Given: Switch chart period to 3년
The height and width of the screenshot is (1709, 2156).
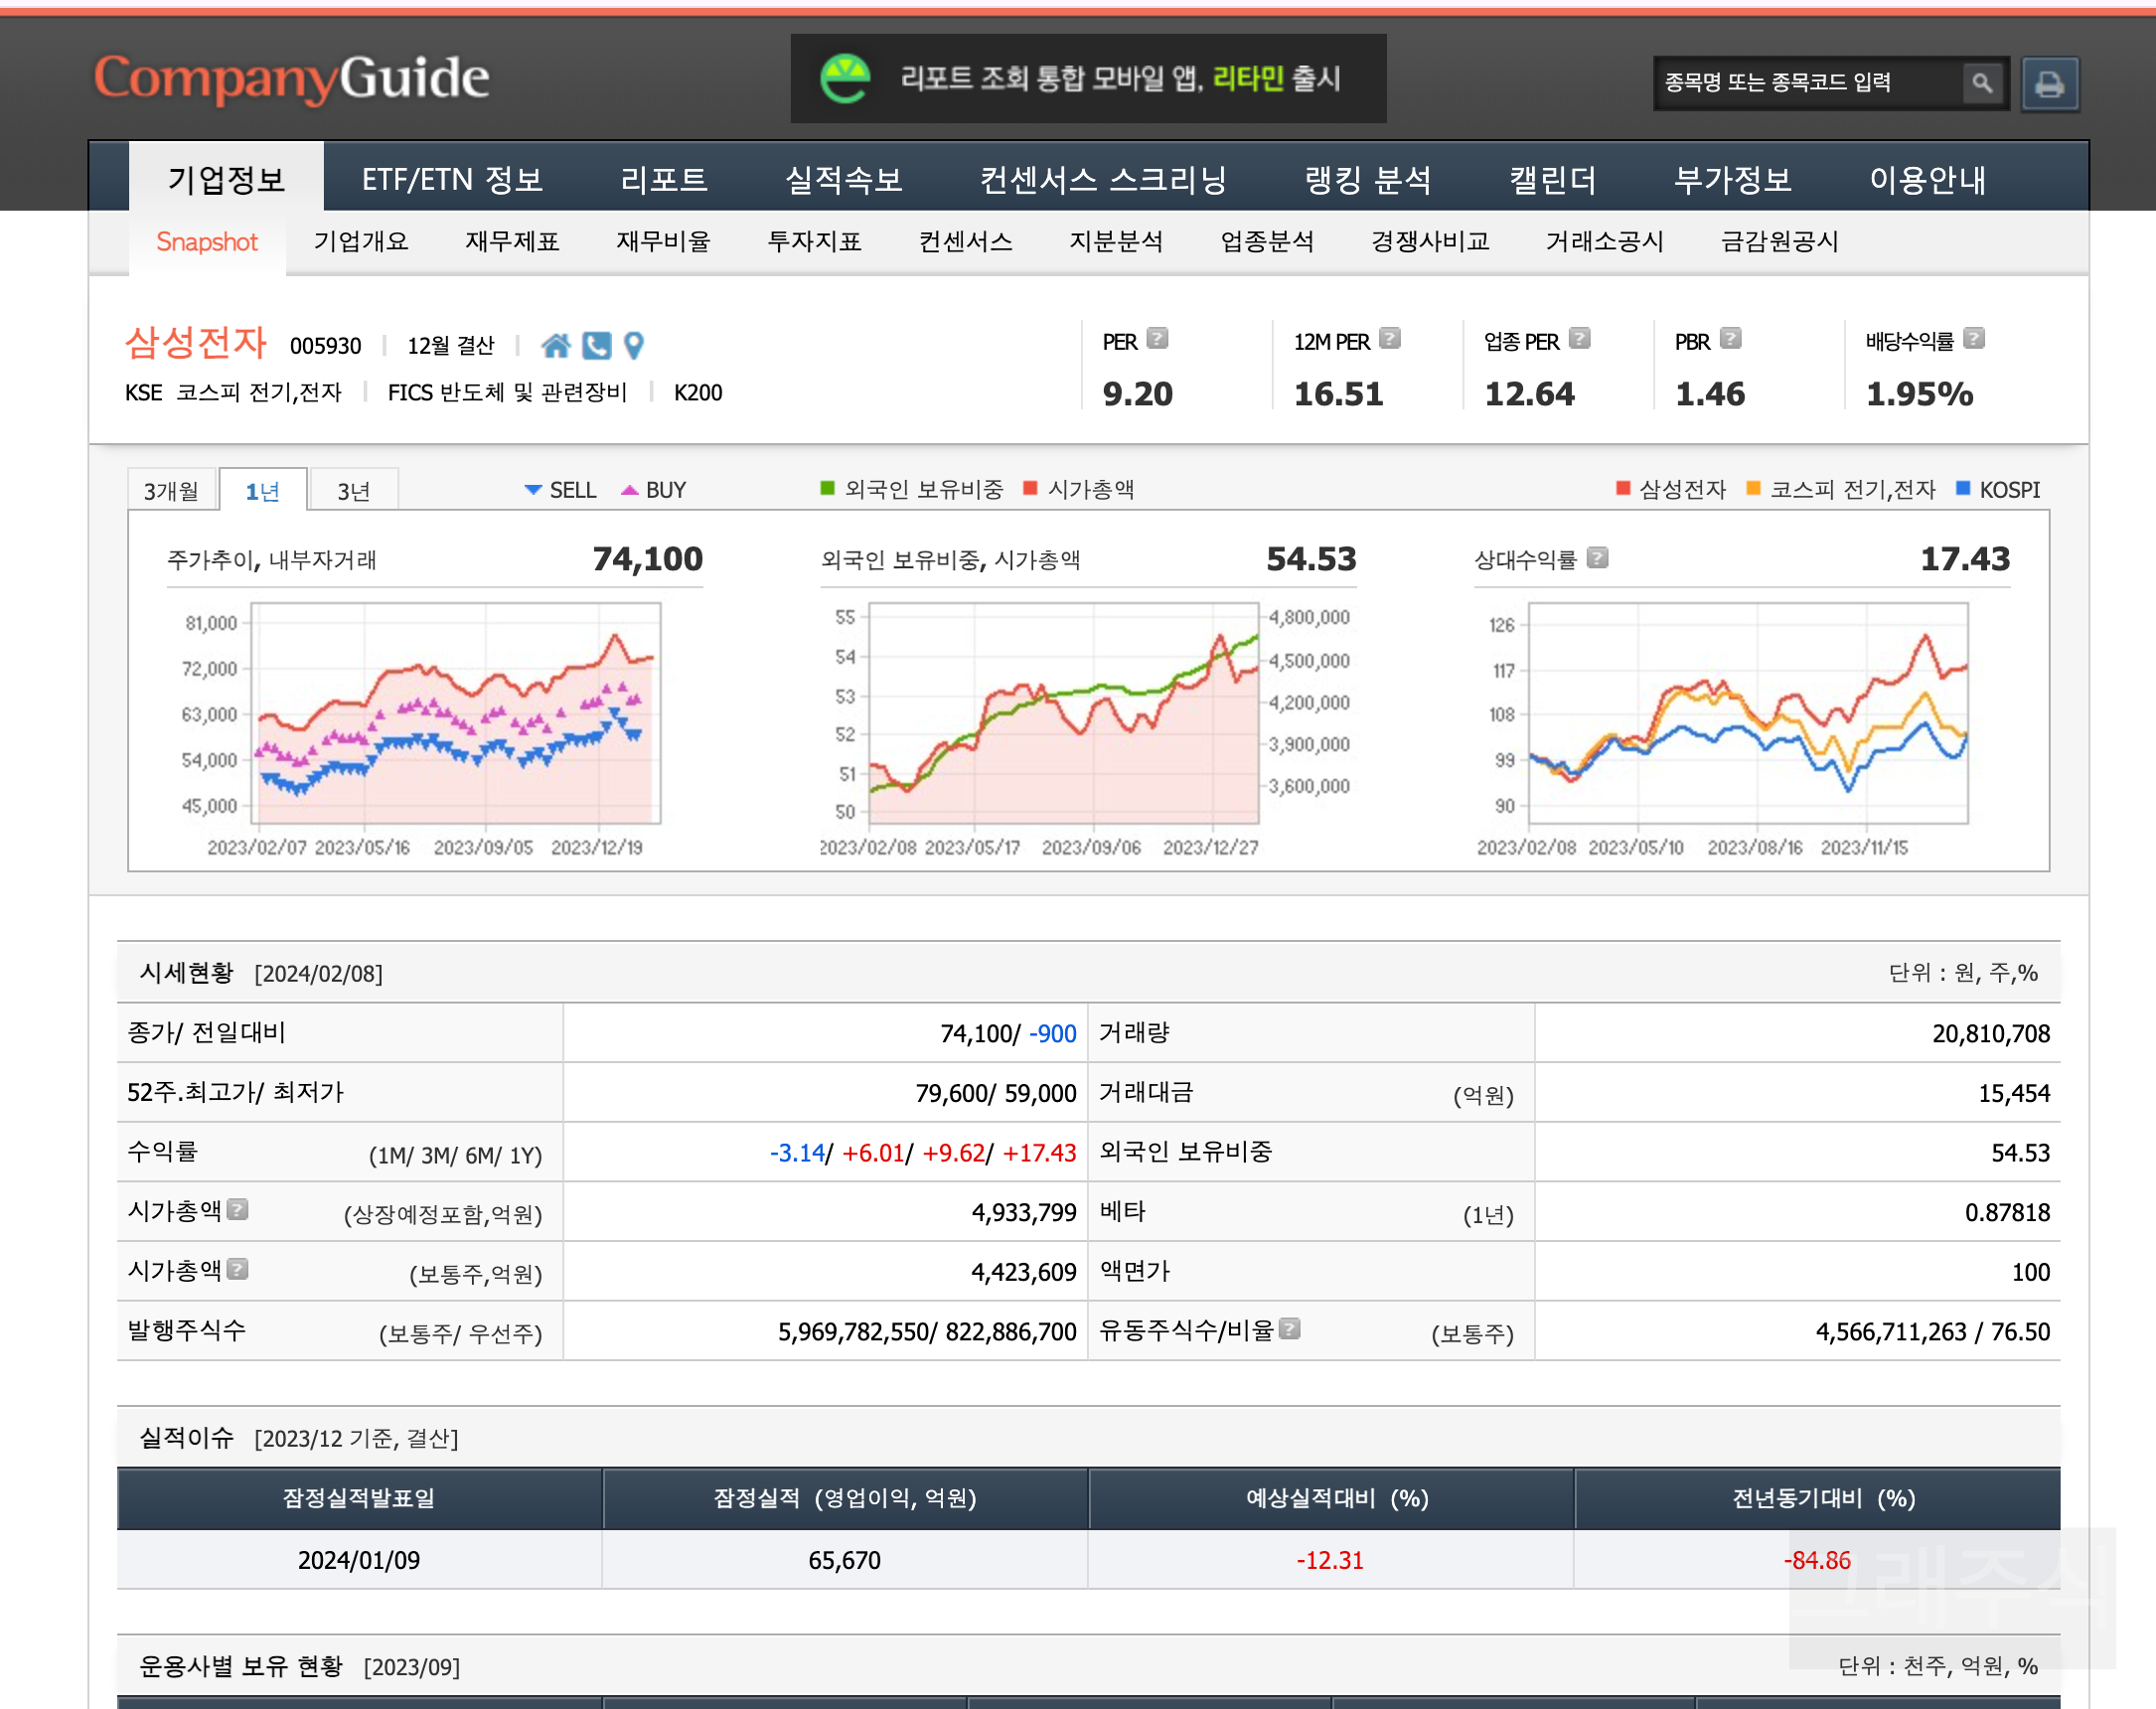Looking at the screenshot, I should click(354, 491).
